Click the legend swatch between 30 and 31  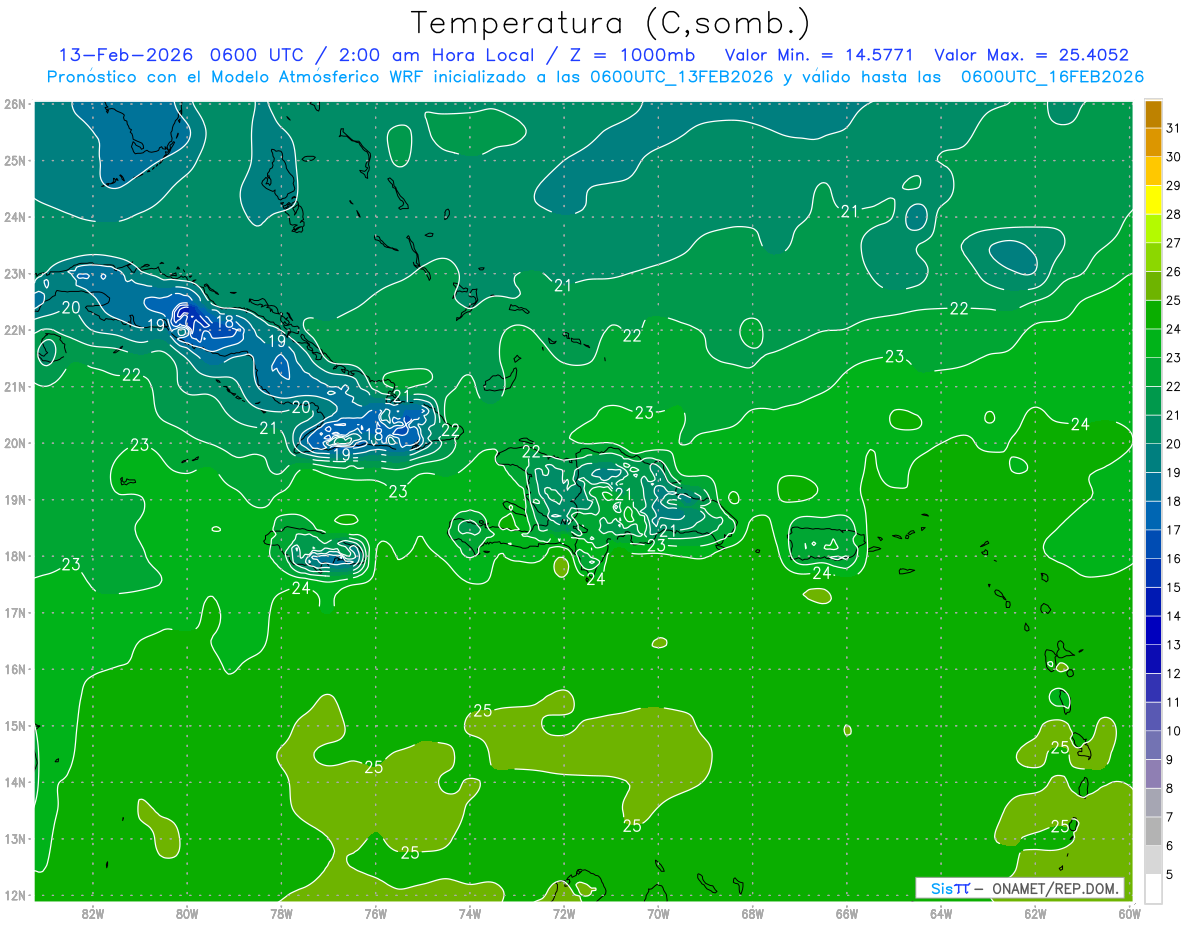tap(1154, 142)
